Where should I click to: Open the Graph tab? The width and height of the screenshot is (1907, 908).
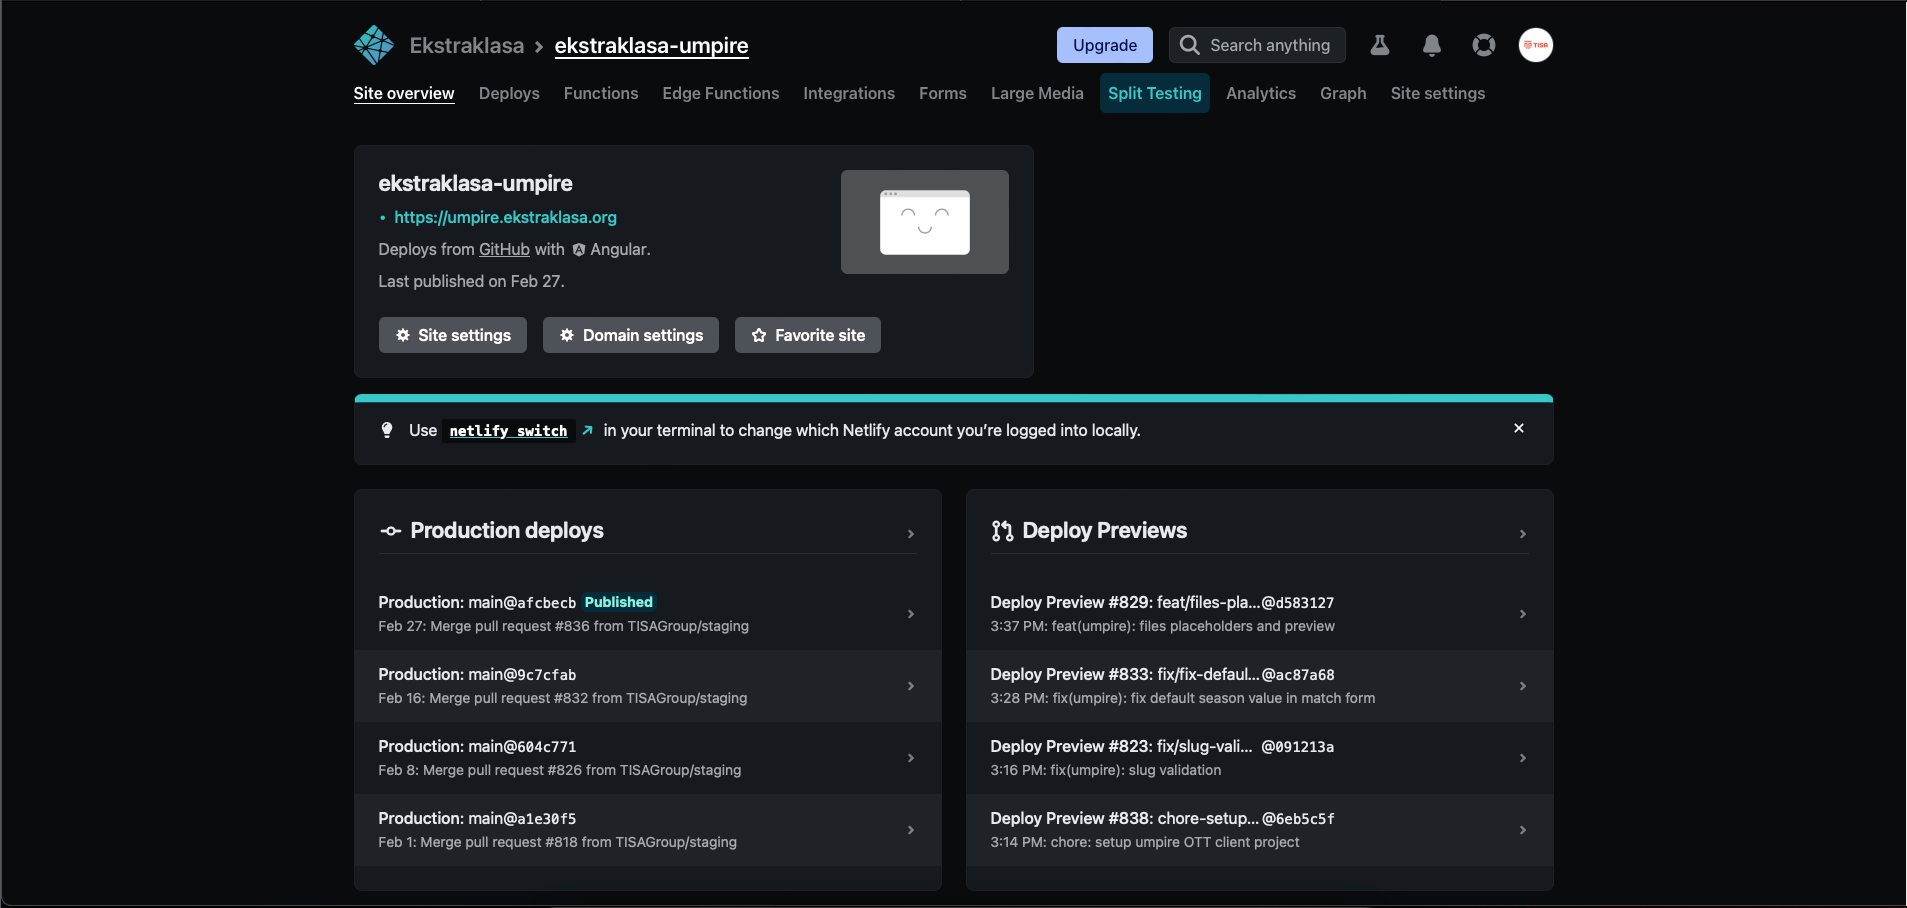tap(1343, 93)
